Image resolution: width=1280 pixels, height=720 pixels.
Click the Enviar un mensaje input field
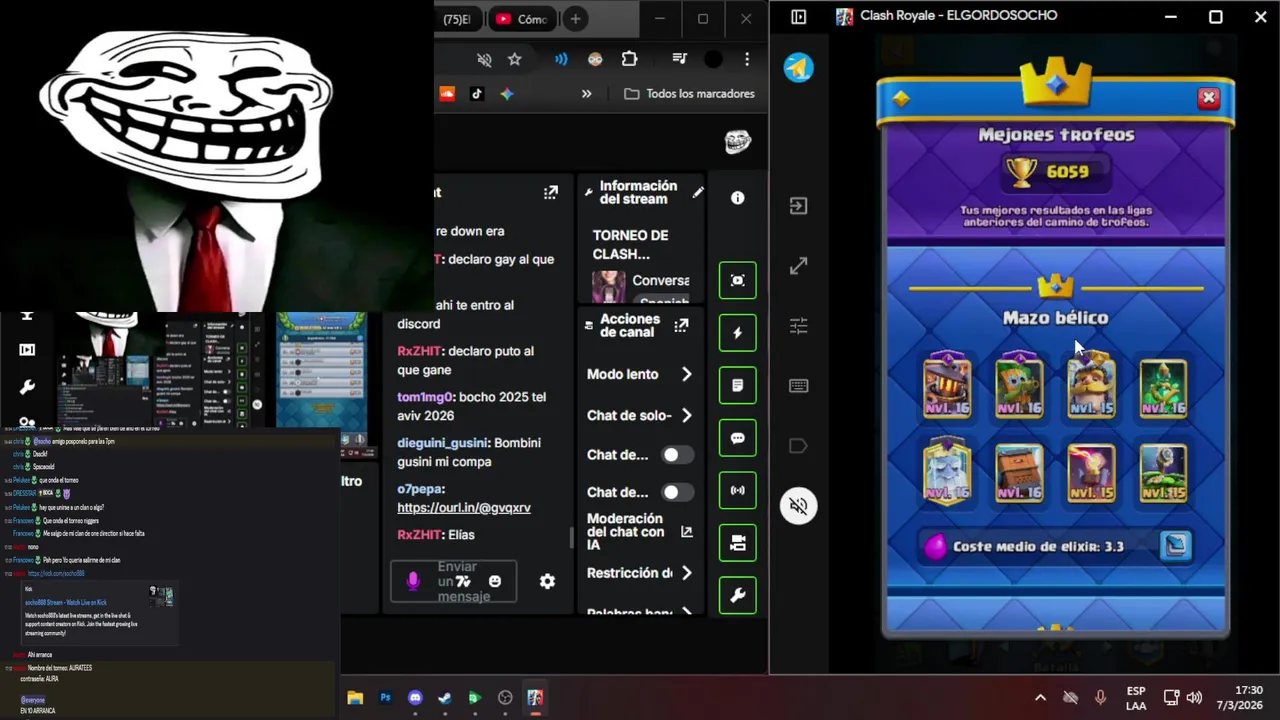click(454, 581)
